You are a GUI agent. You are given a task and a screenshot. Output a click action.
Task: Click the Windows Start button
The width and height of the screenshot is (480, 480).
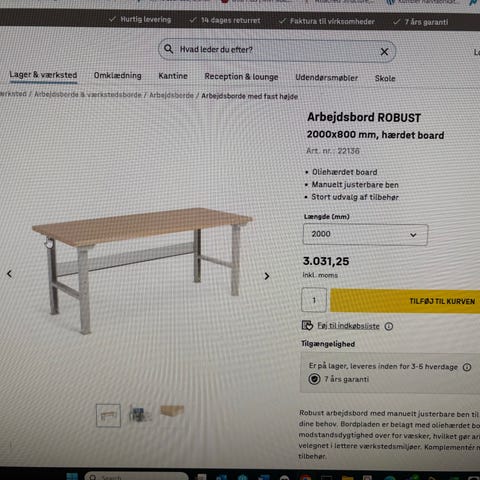(x=72, y=476)
